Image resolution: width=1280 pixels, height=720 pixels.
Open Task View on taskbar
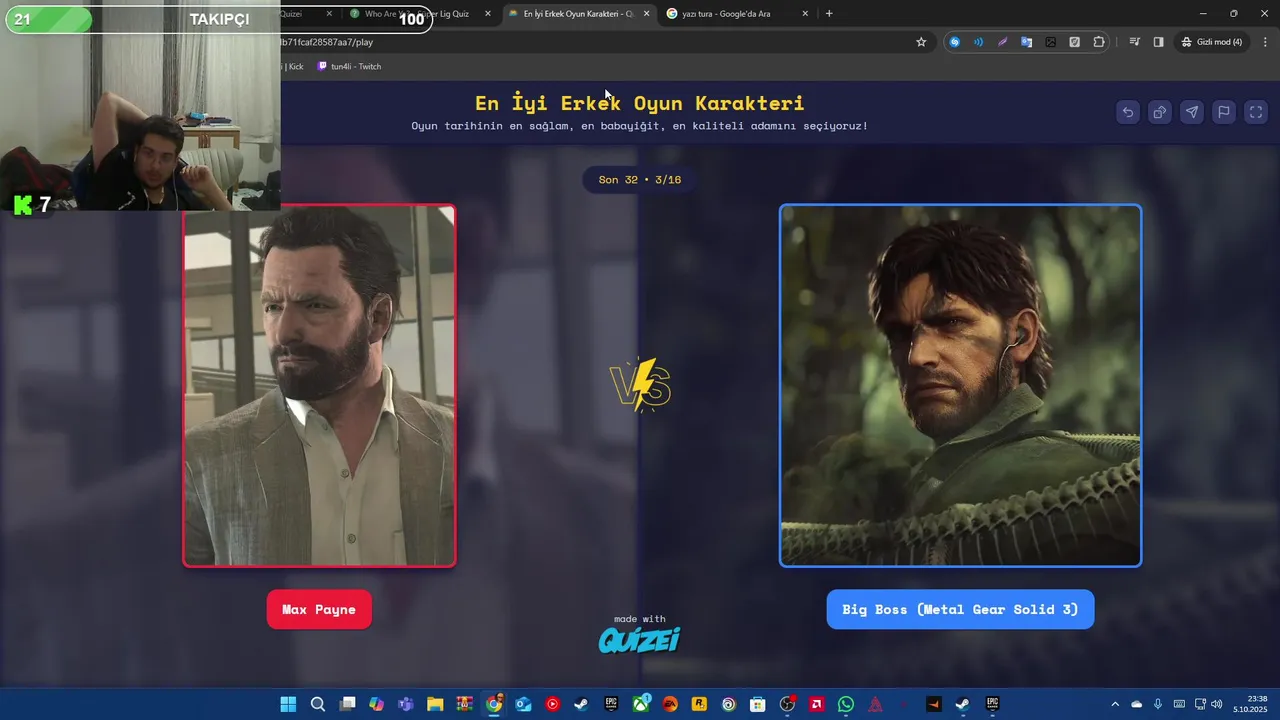pos(347,704)
